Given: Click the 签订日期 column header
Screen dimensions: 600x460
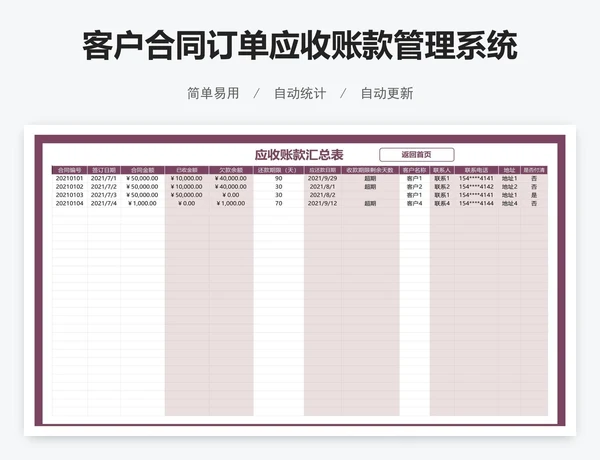Looking at the screenshot, I should point(104,170).
